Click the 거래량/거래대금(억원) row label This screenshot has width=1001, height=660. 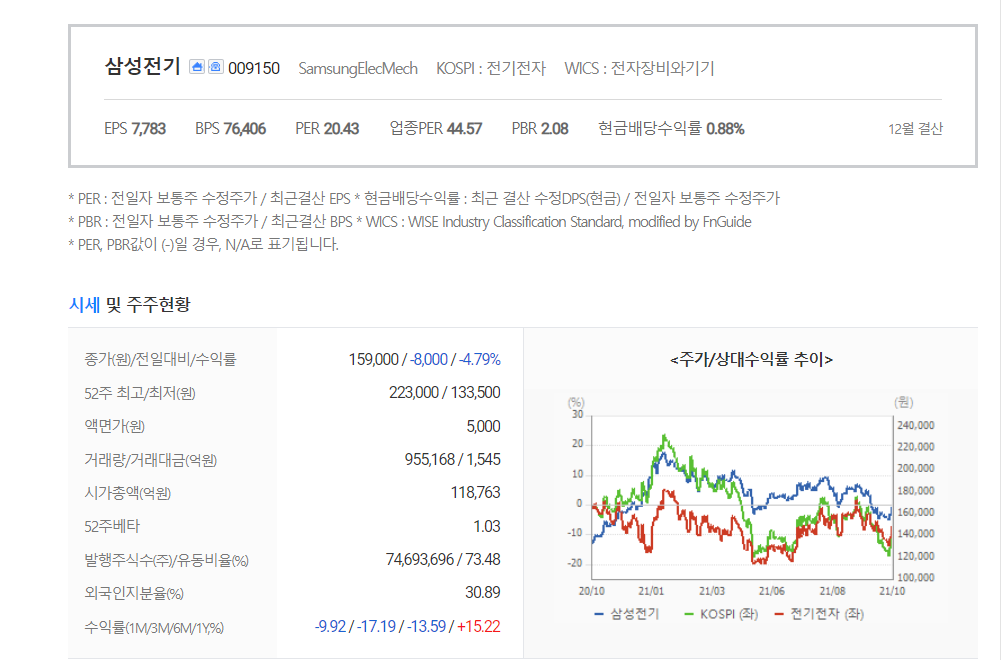pyautogui.click(x=151, y=460)
